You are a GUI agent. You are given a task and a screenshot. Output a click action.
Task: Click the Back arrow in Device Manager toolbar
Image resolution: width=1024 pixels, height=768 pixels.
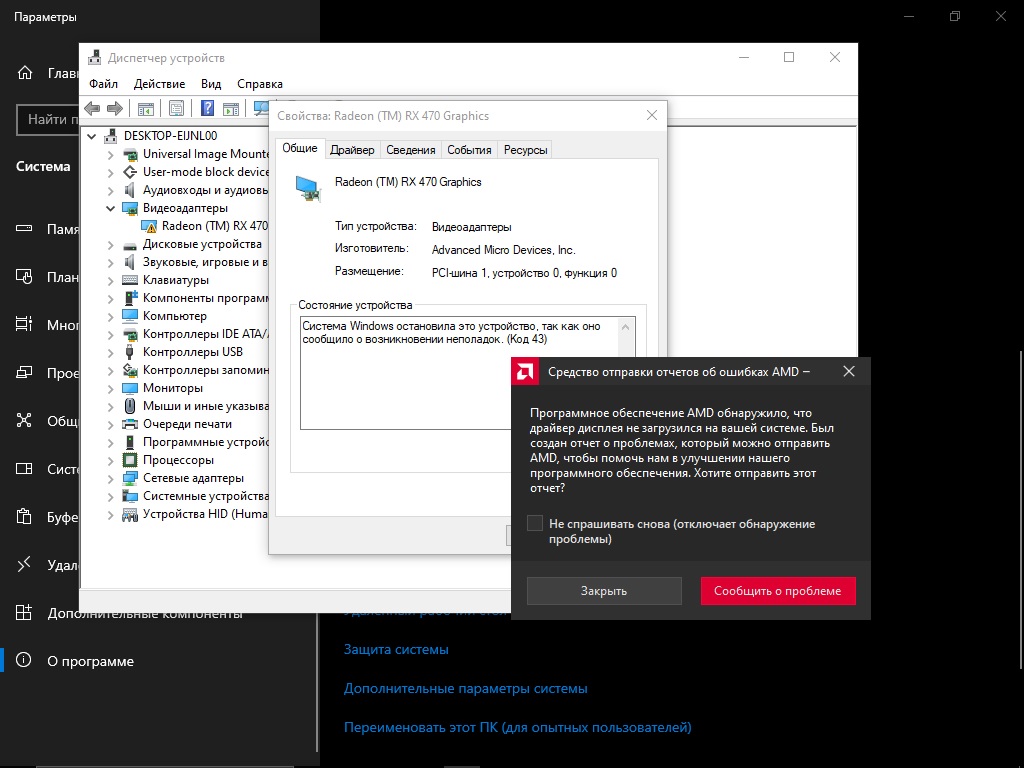[92, 108]
